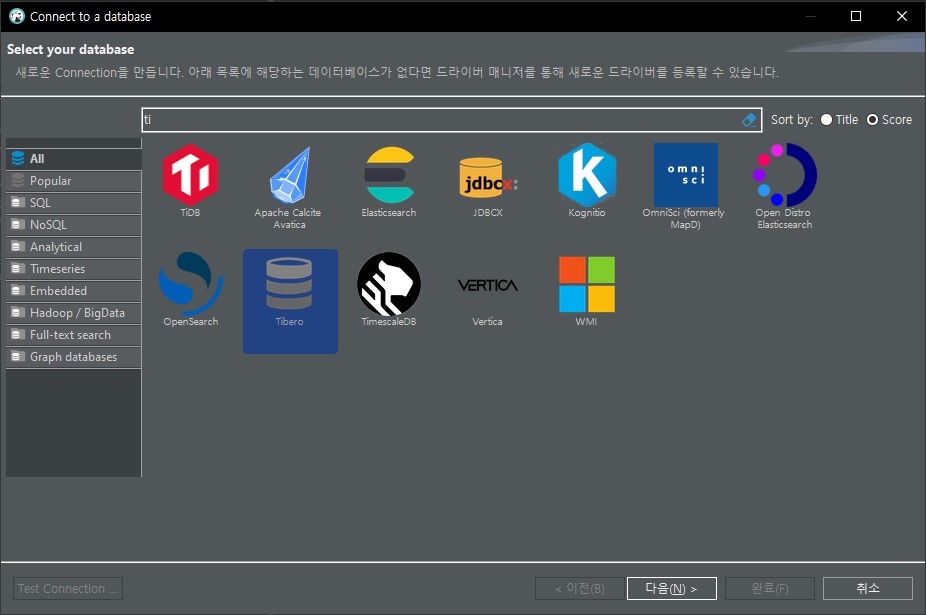Click the 다음(N) > next button

671,588
